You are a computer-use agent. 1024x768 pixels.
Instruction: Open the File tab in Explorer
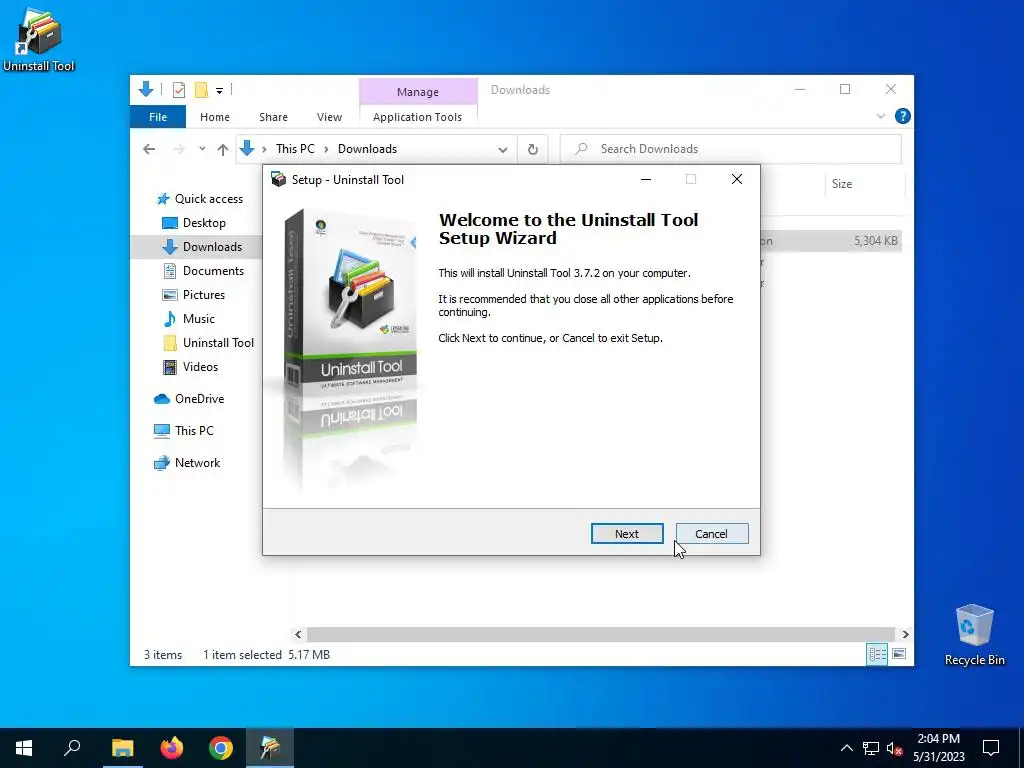157,117
